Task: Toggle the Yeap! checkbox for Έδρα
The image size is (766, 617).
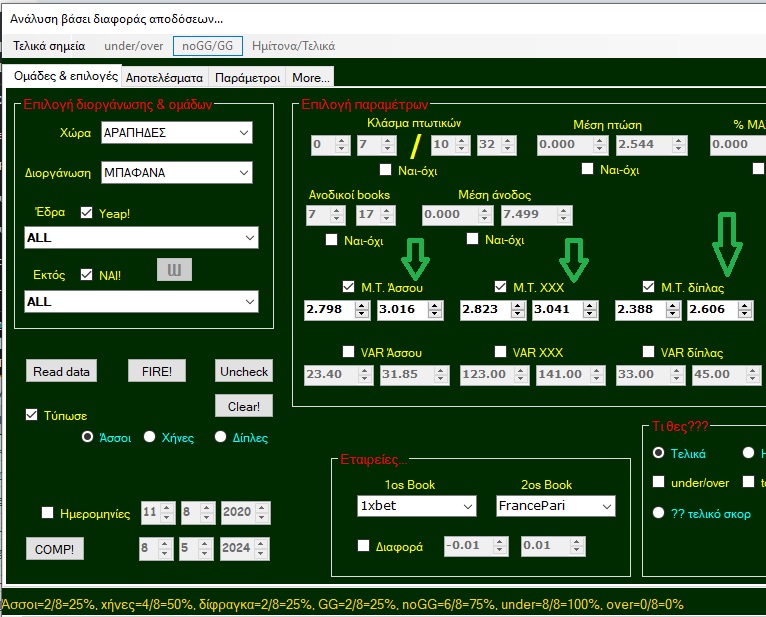Action: click(x=86, y=213)
